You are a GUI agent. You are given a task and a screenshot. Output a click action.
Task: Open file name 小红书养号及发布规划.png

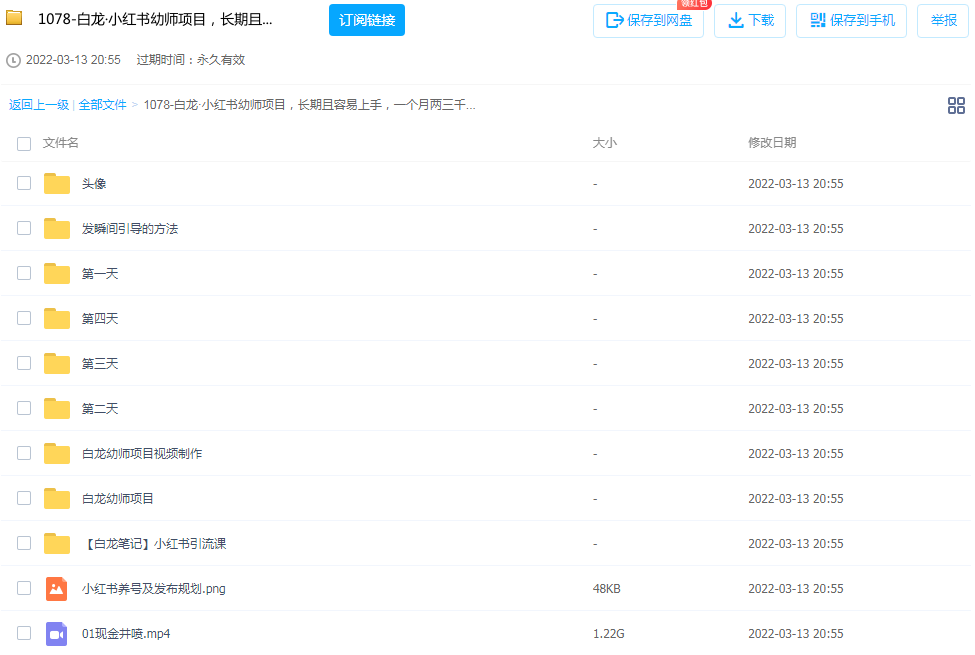[x=154, y=588]
